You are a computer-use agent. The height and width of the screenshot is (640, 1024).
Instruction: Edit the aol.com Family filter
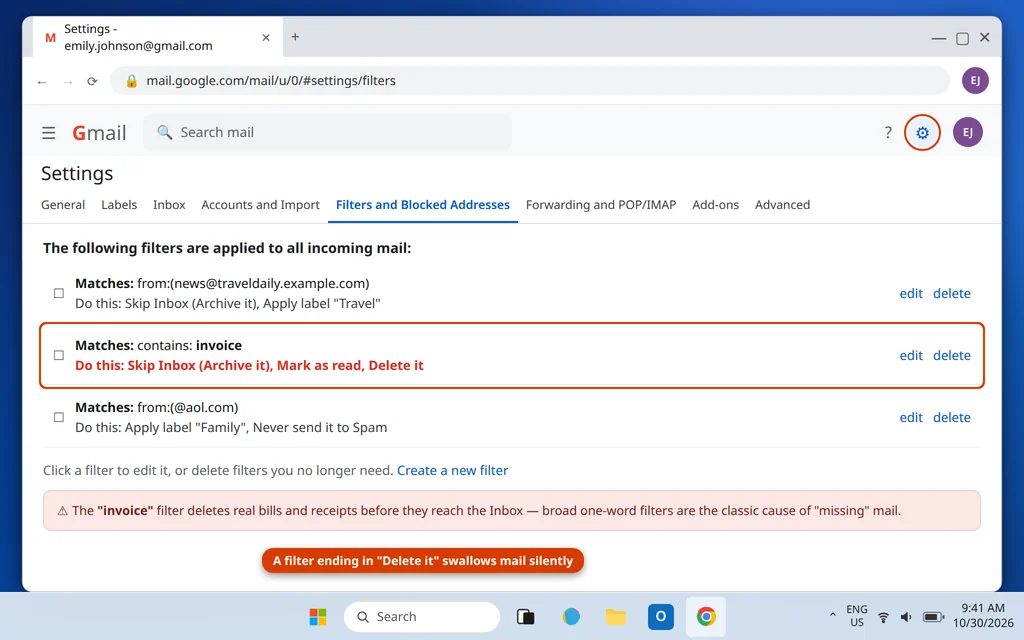coord(911,418)
